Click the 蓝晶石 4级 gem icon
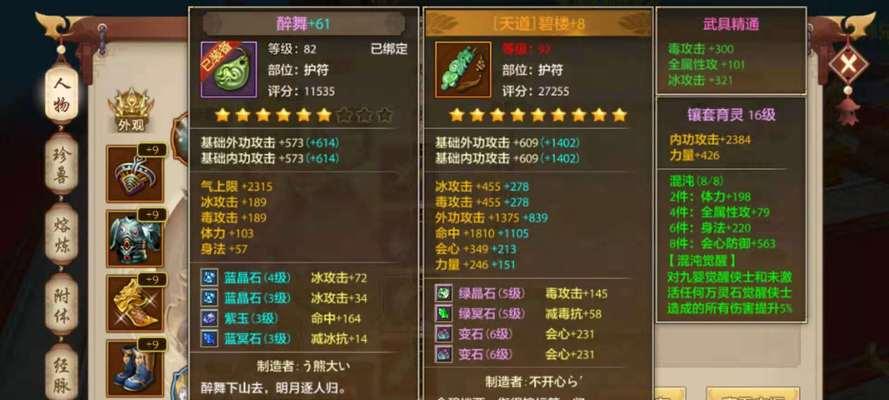Viewport: 889px width, 400px height. coord(209,278)
